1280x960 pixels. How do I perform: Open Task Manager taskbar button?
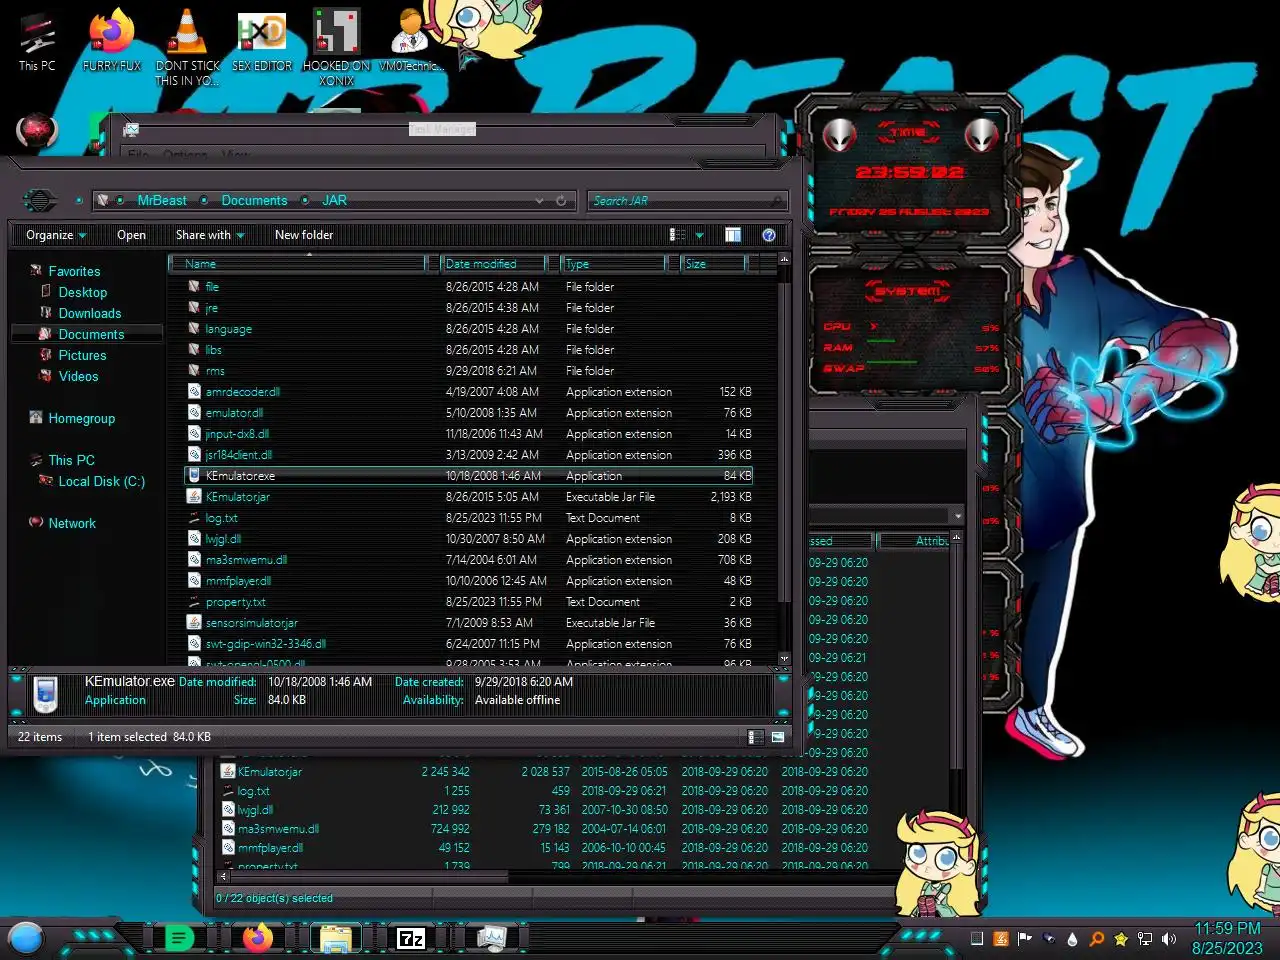coord(490,938)
